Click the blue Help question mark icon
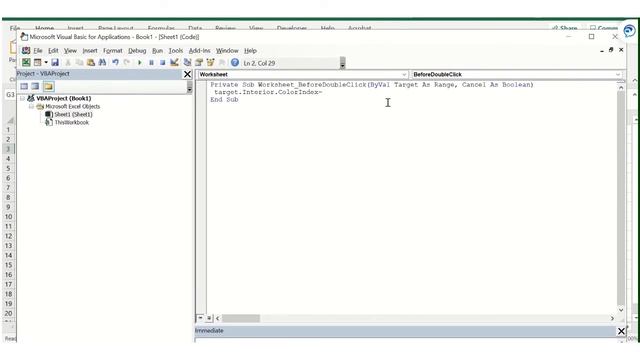 click(x=235, y=62)
